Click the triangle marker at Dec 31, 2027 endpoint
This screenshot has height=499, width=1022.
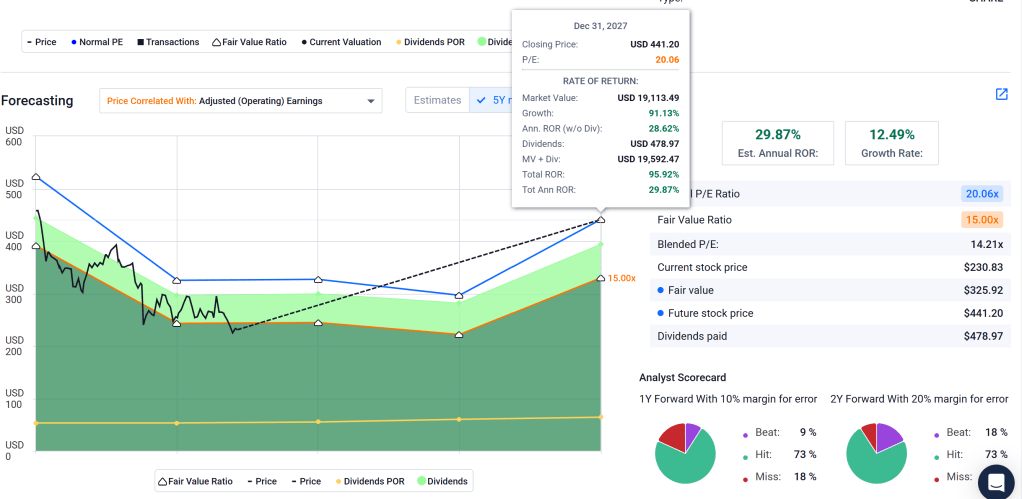coord(600,219)
